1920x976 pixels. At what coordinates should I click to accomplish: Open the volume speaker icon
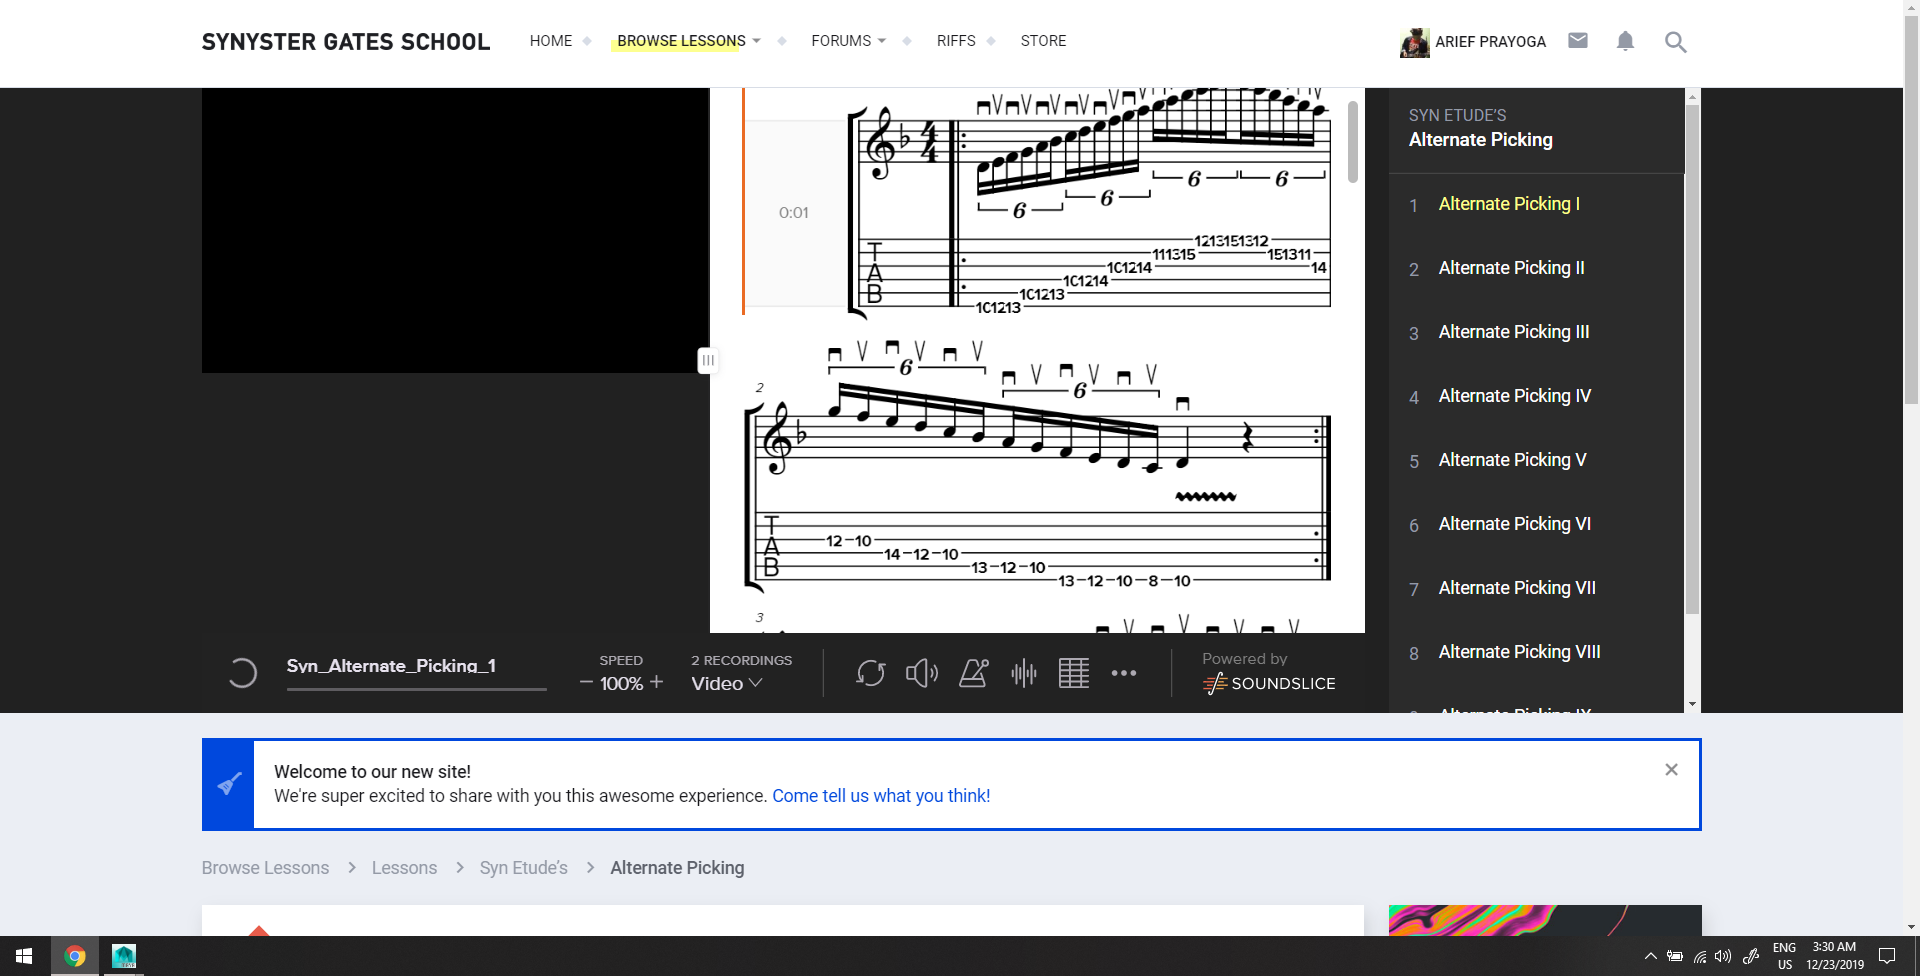921,674
